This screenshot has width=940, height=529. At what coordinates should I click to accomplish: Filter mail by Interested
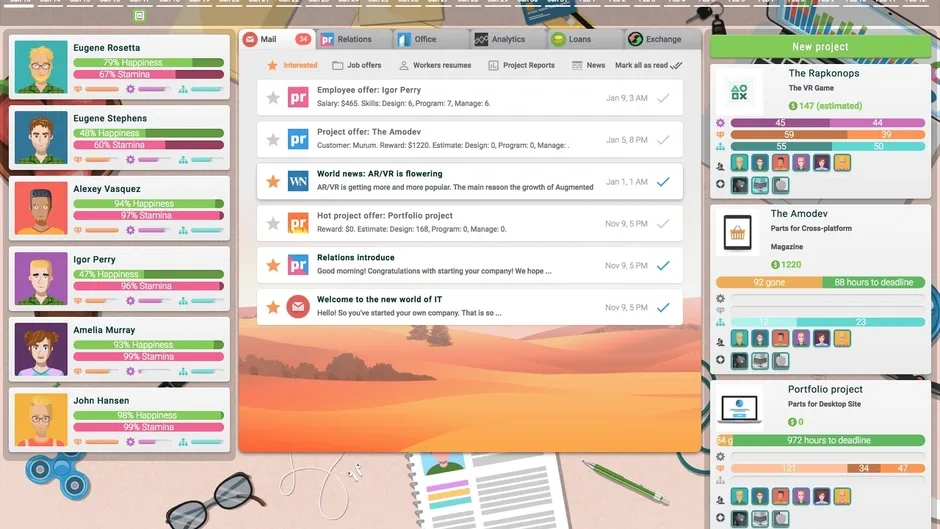tap(292, 65)
